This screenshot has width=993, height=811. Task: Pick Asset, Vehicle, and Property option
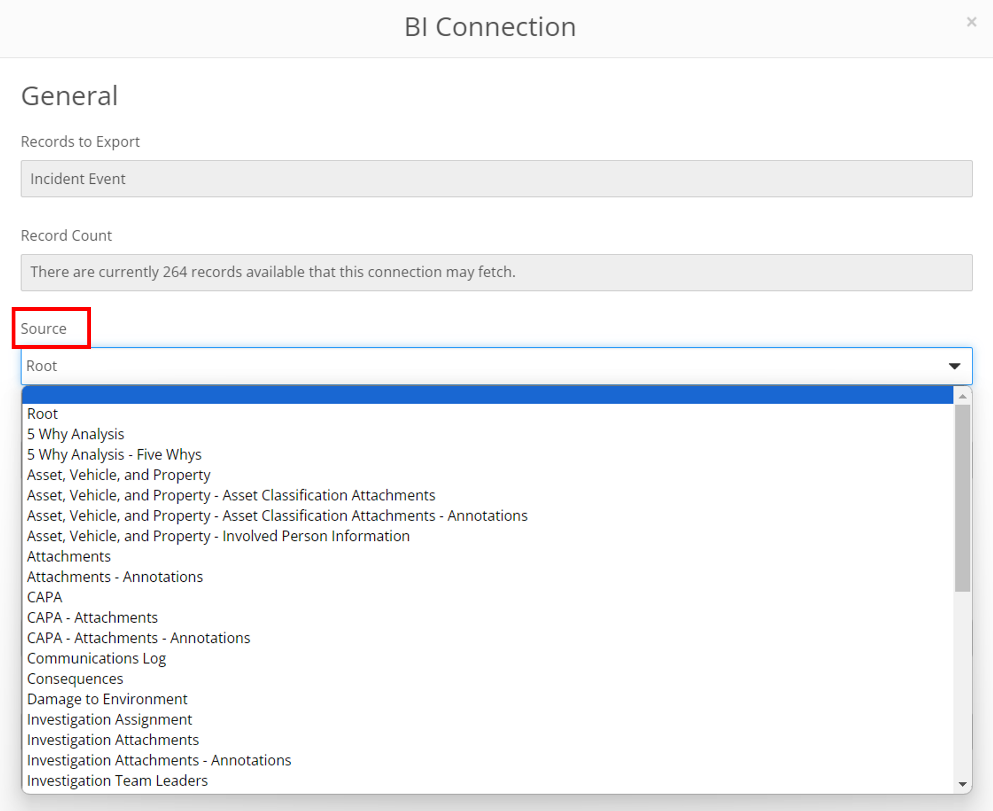click(118, 475)
